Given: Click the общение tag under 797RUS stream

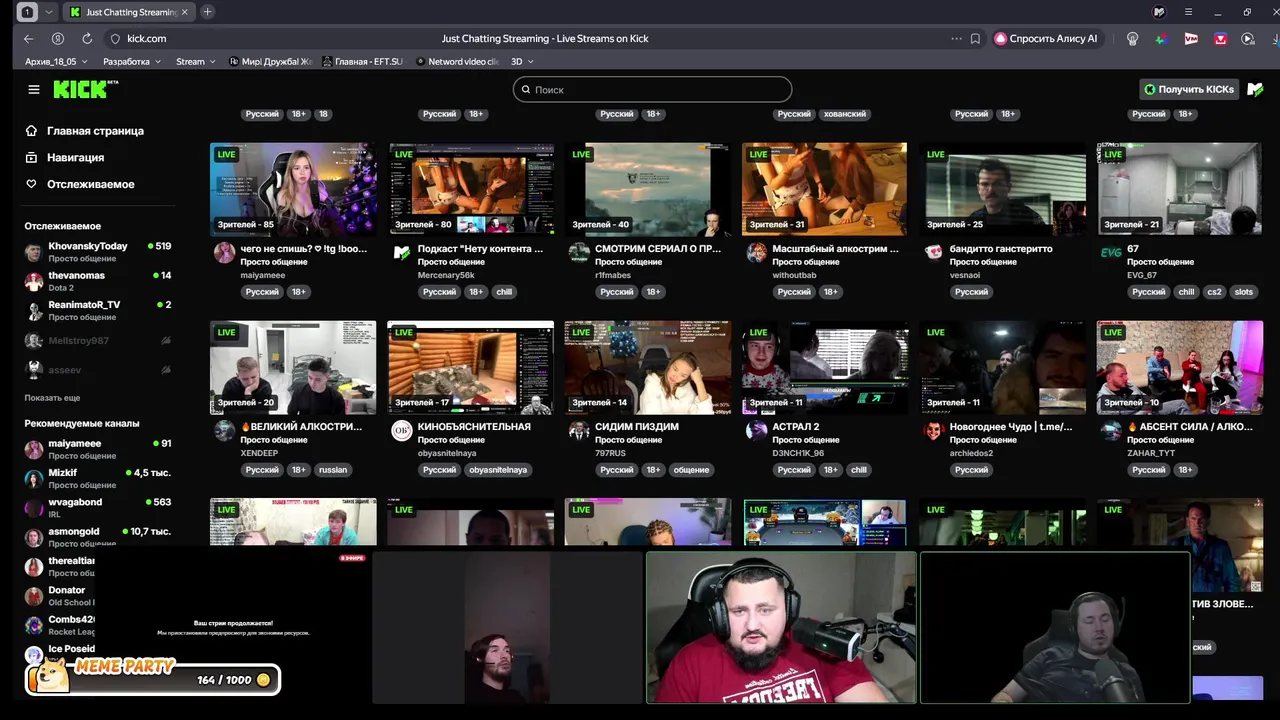Looking at the screenshot, I should [691, 470].
